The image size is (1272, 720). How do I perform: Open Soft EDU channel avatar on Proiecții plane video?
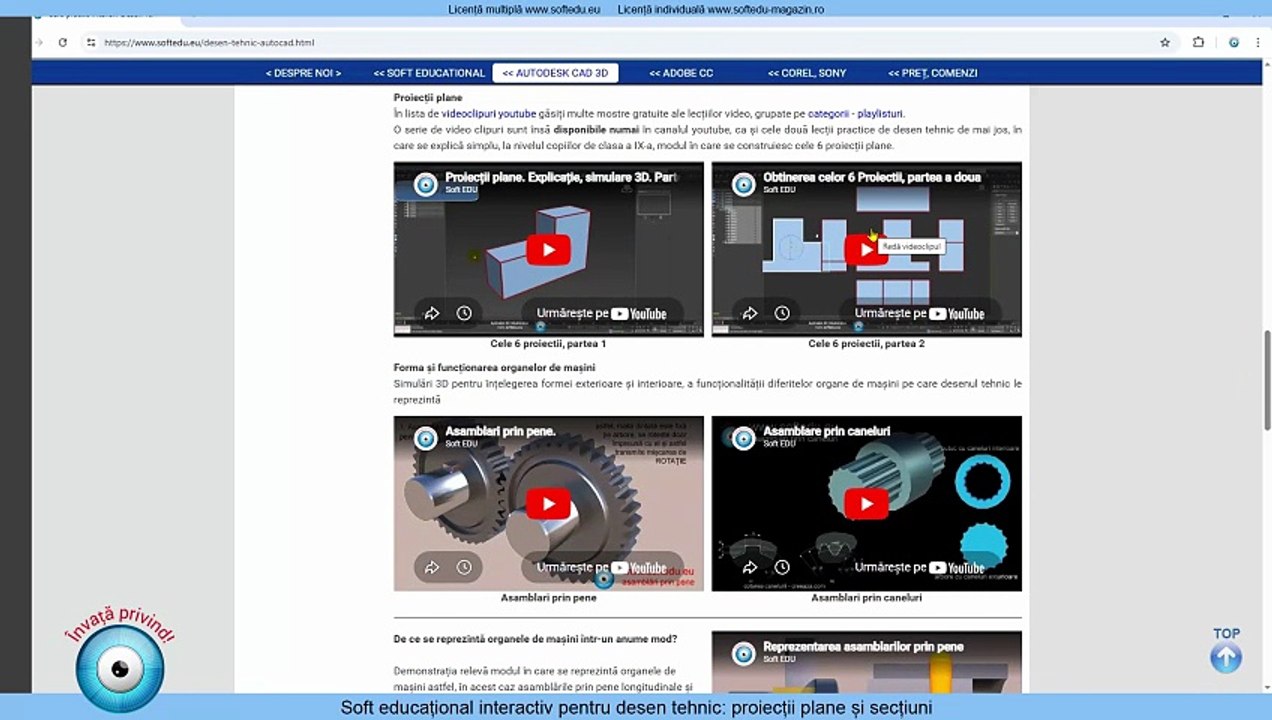(x=426, y=184)
